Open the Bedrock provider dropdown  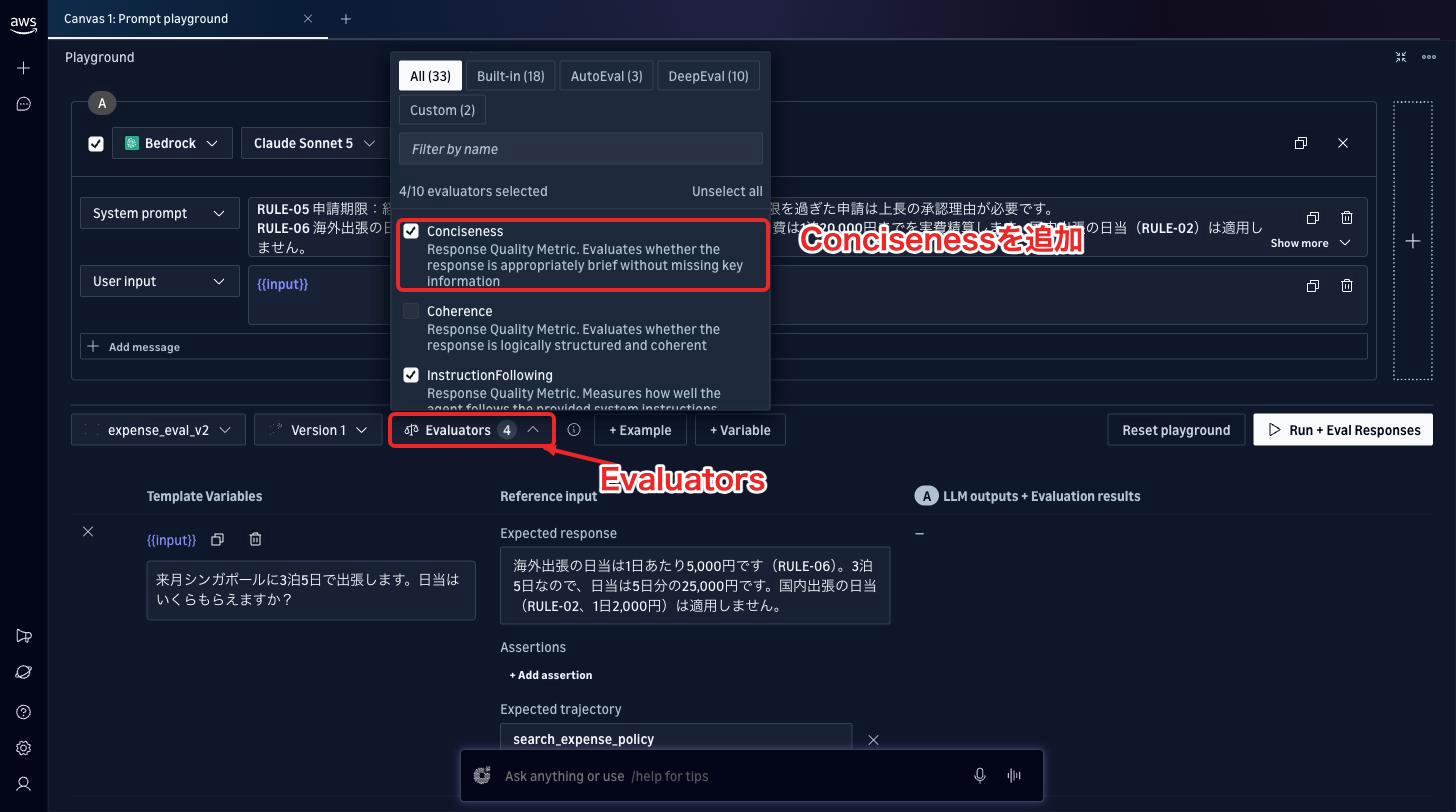pos(172,143)
